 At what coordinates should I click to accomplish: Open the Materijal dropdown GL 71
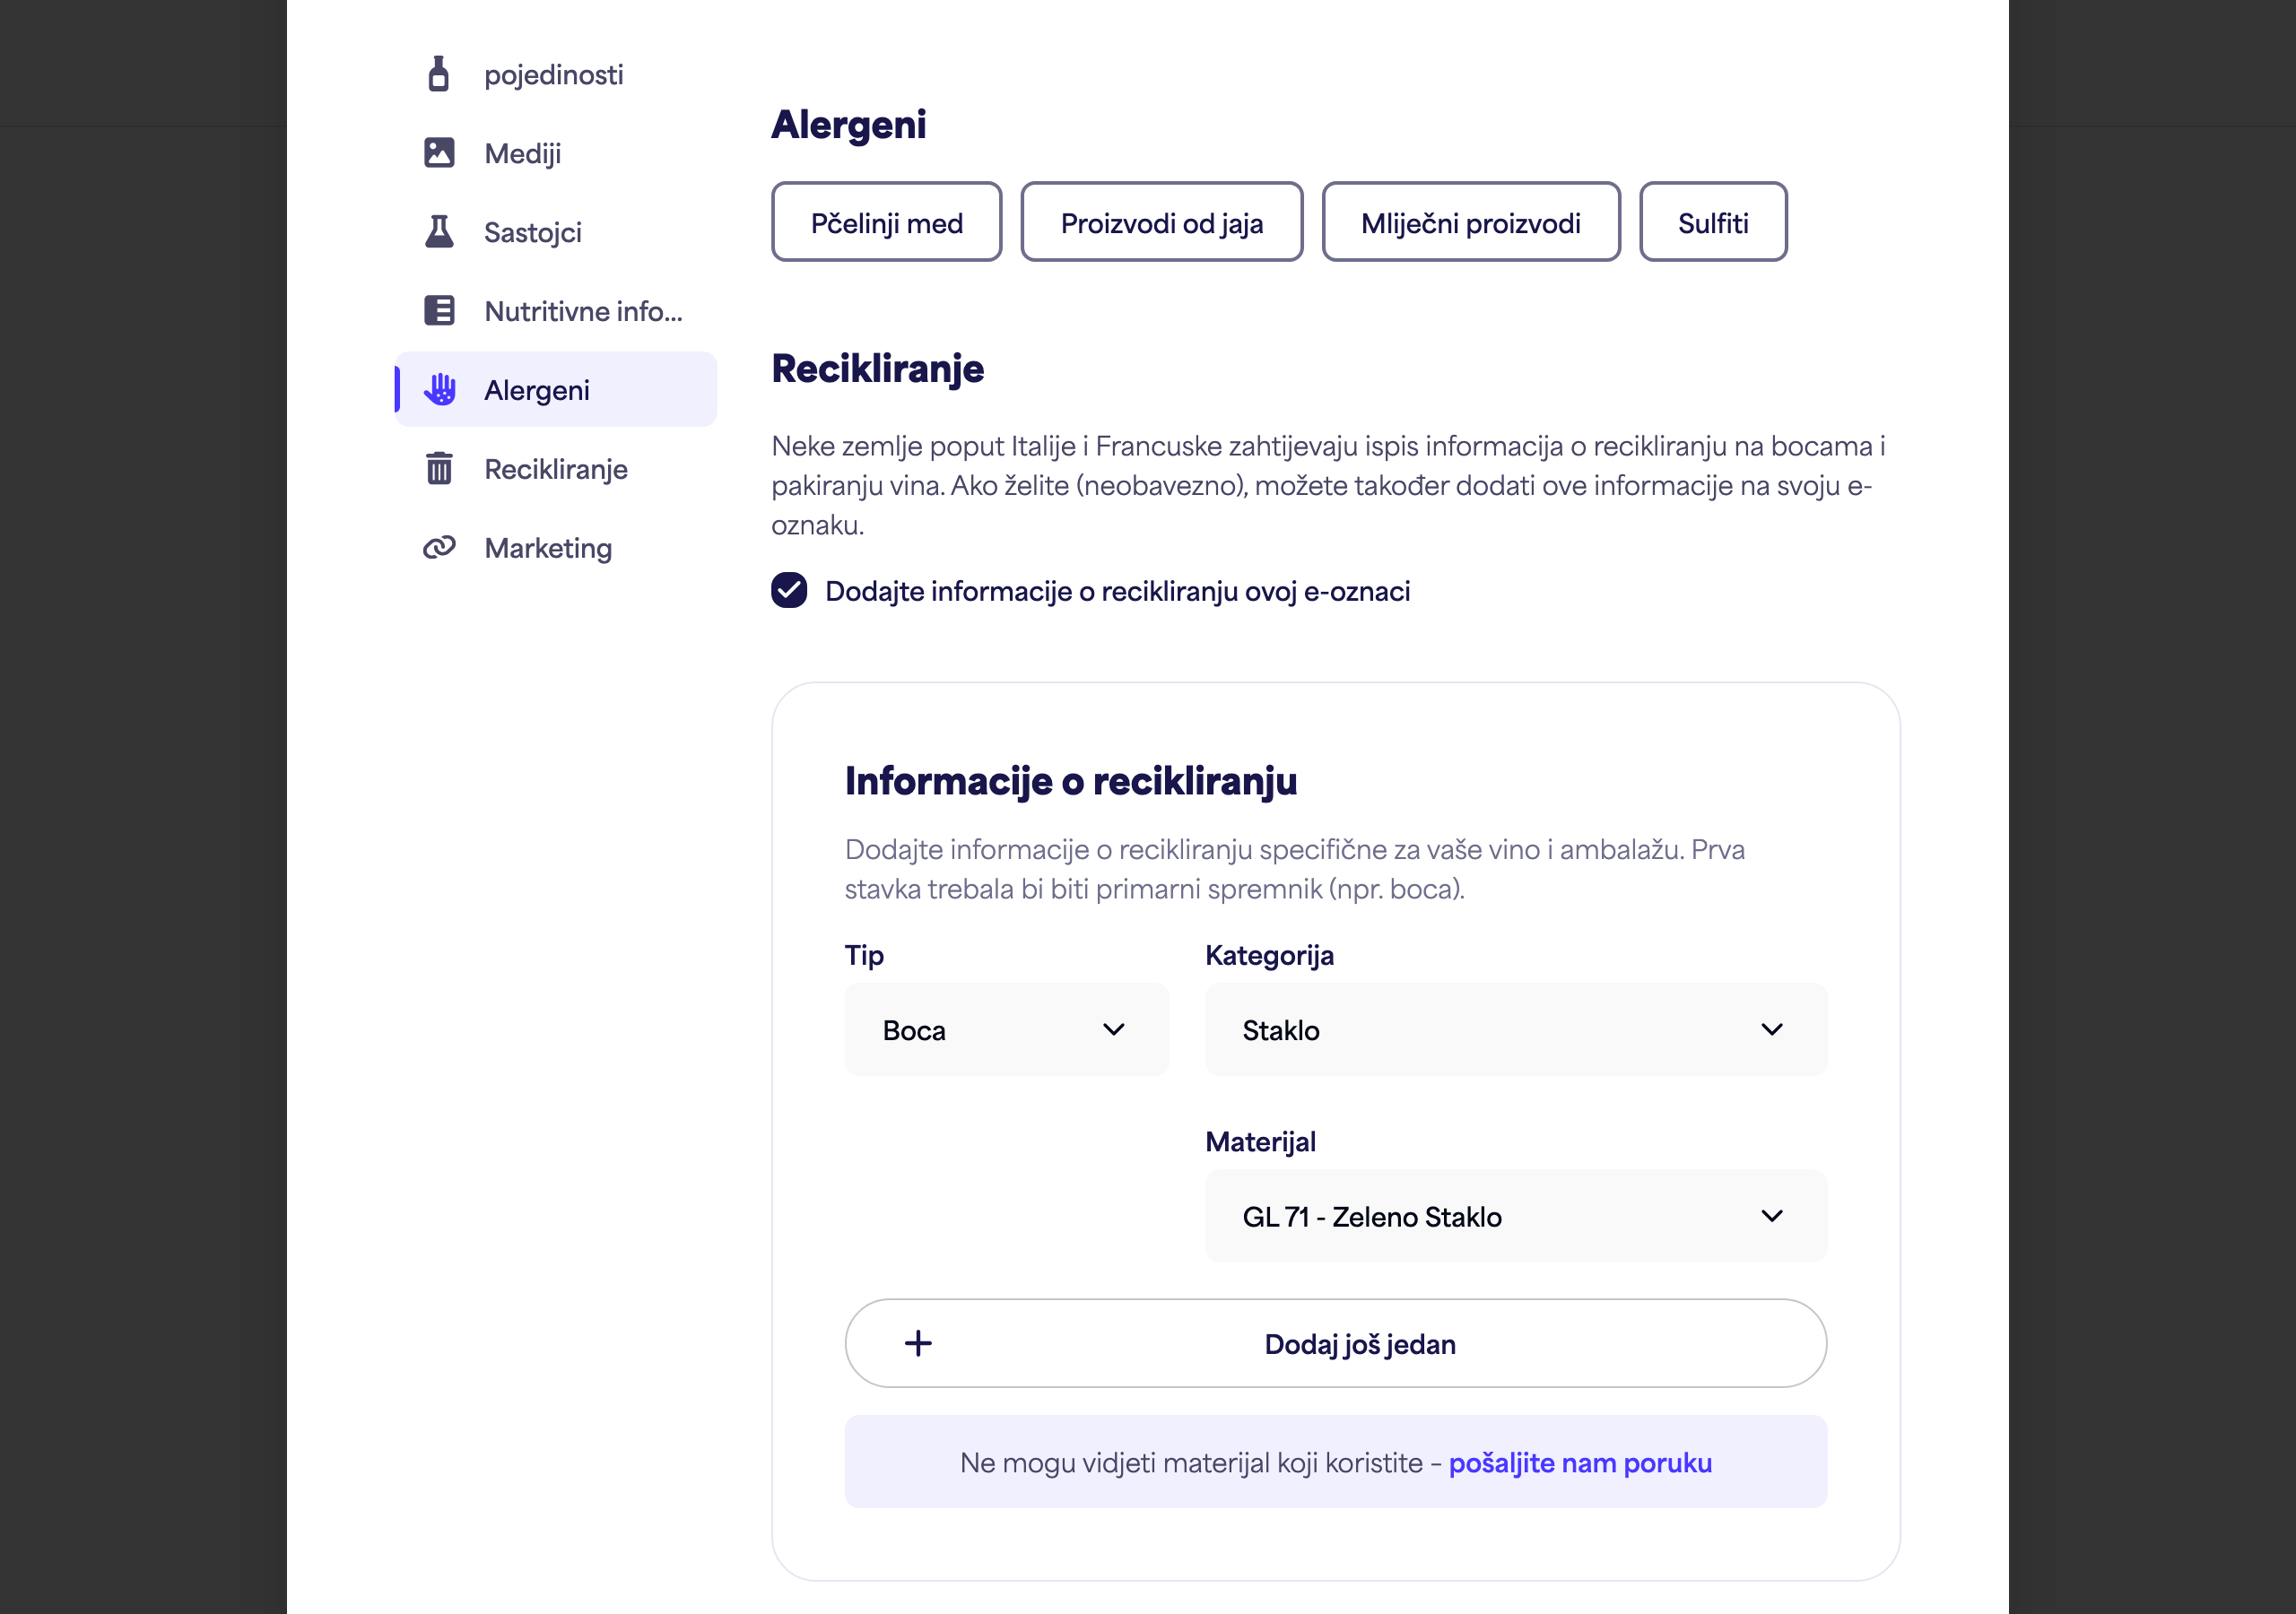coord(1516,1216)
